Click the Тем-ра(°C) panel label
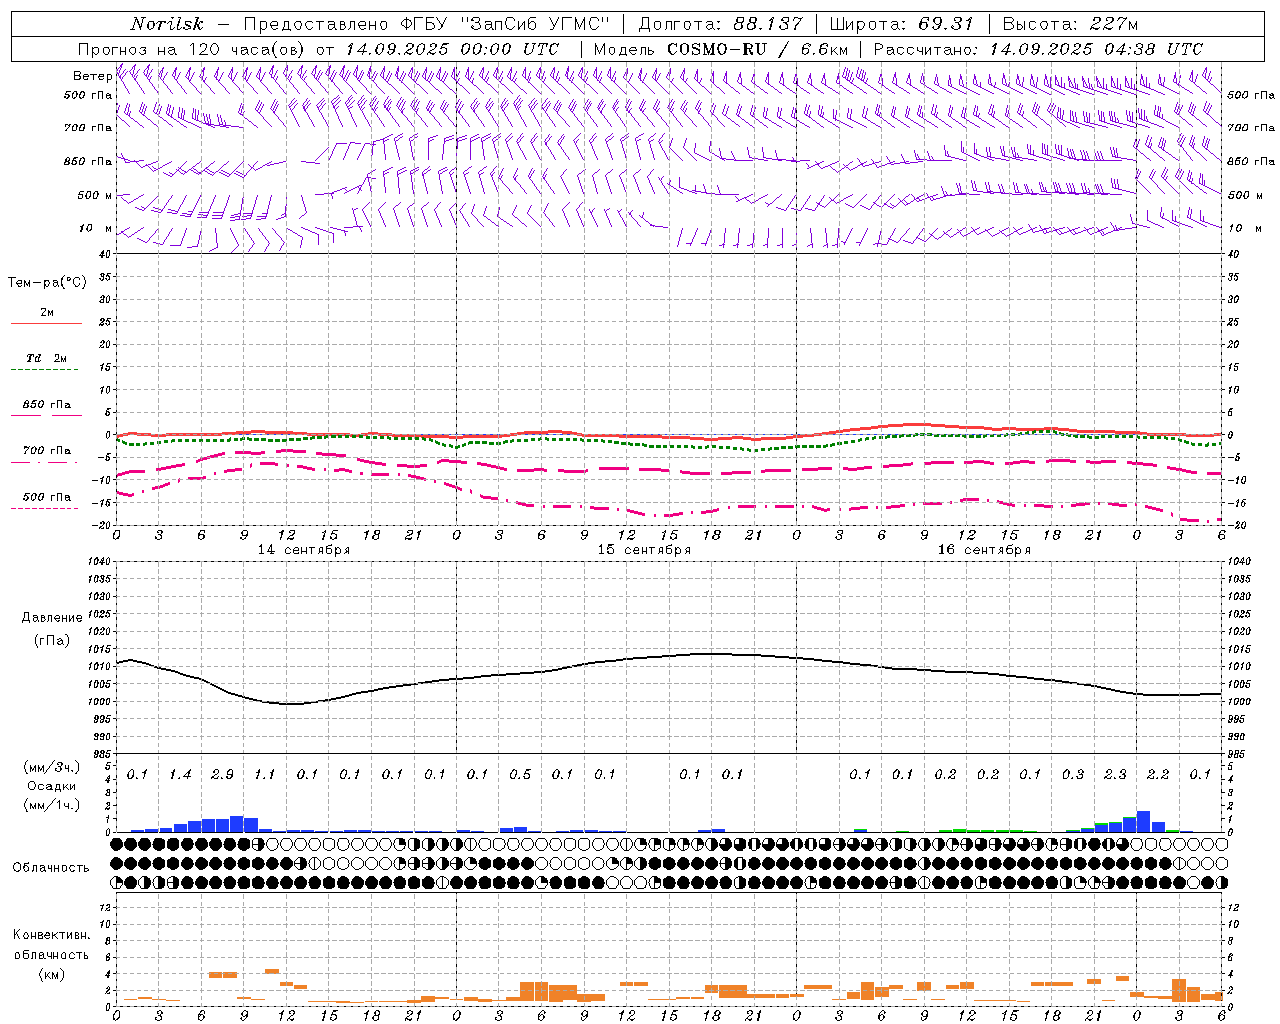The width and height of the screenshot is (1280, 1024). click(x=47, y=283)
